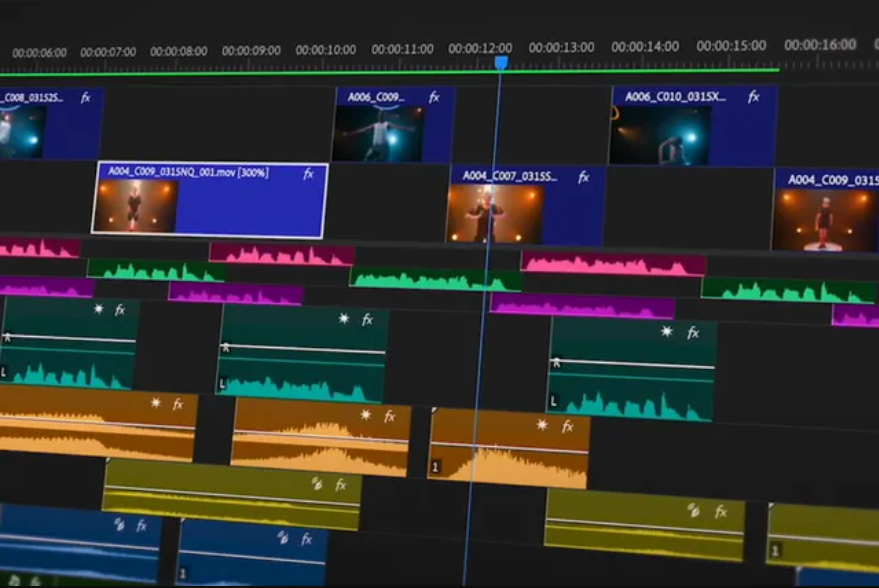
Task: Jump to 00:00:11:00 on the time ruler
Action: 402,49
